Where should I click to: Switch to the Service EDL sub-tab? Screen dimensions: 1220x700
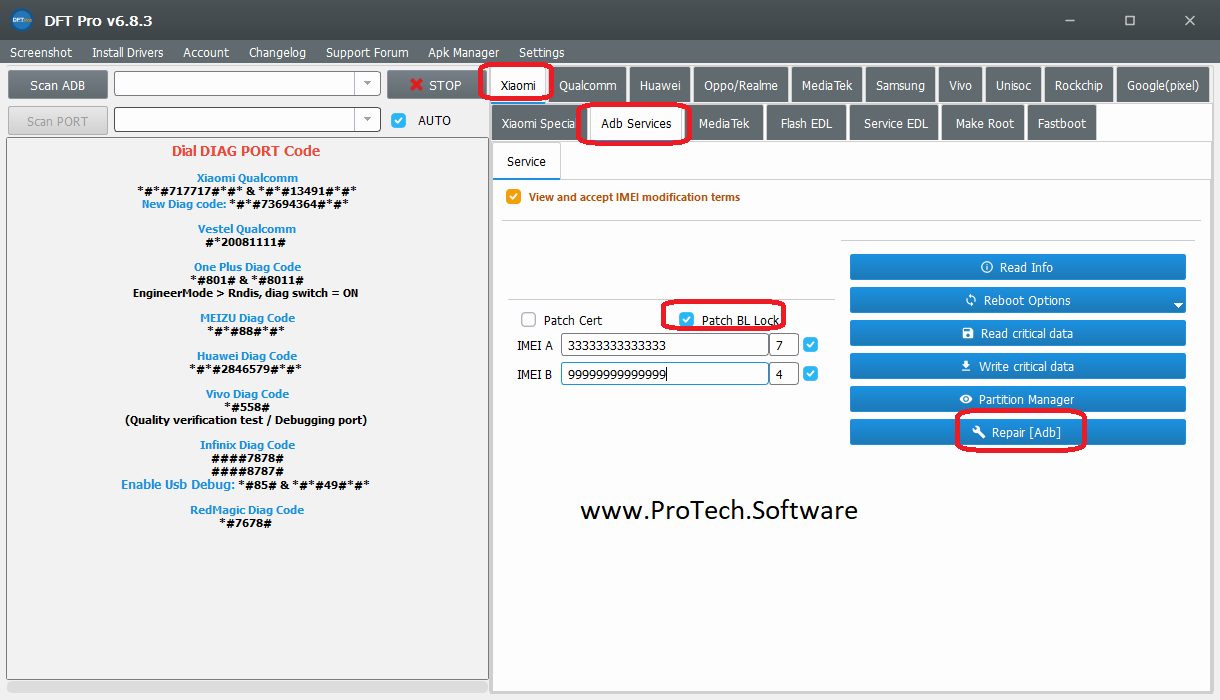896,123
